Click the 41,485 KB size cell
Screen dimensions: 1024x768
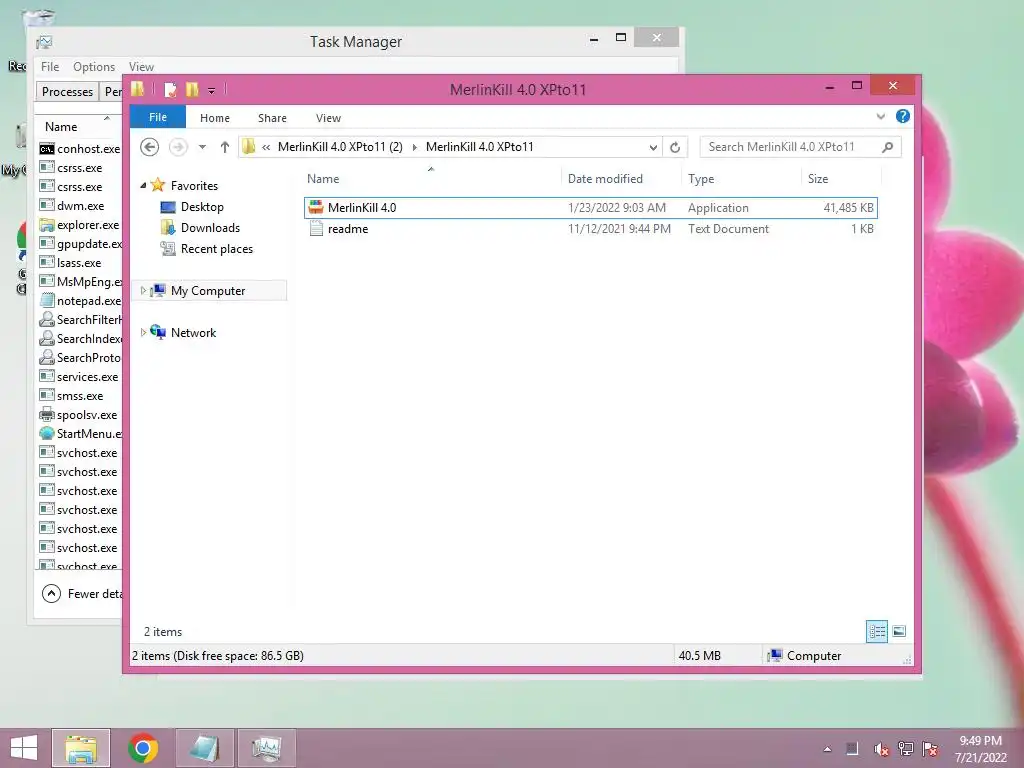click(x=848, y=208)
